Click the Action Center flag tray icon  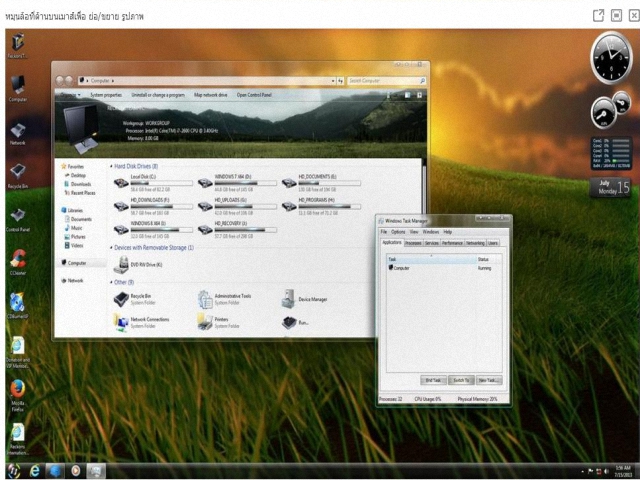591,471
